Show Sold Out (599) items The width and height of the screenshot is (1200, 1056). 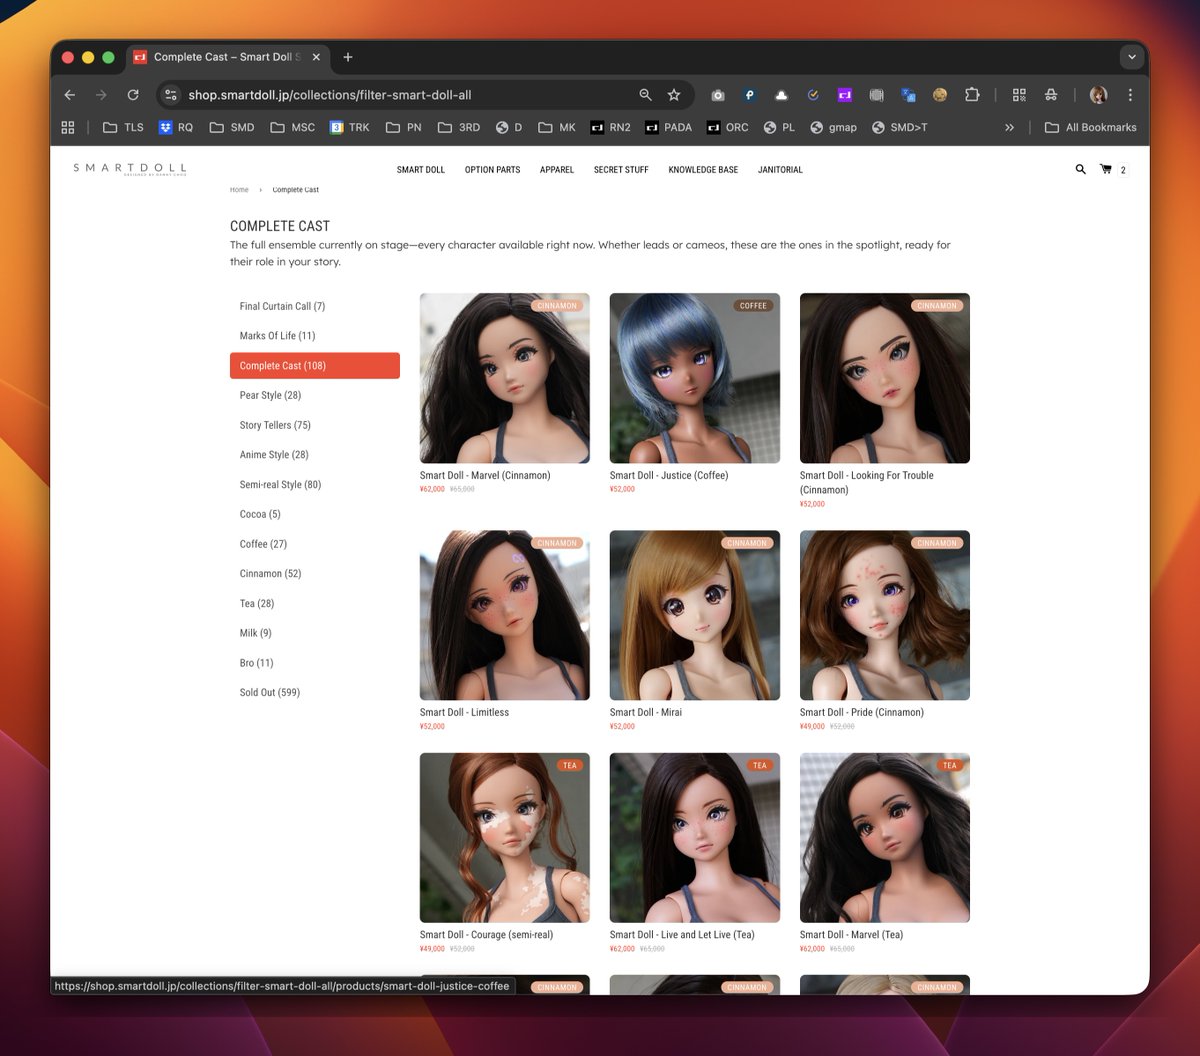[x=315, y=693]
